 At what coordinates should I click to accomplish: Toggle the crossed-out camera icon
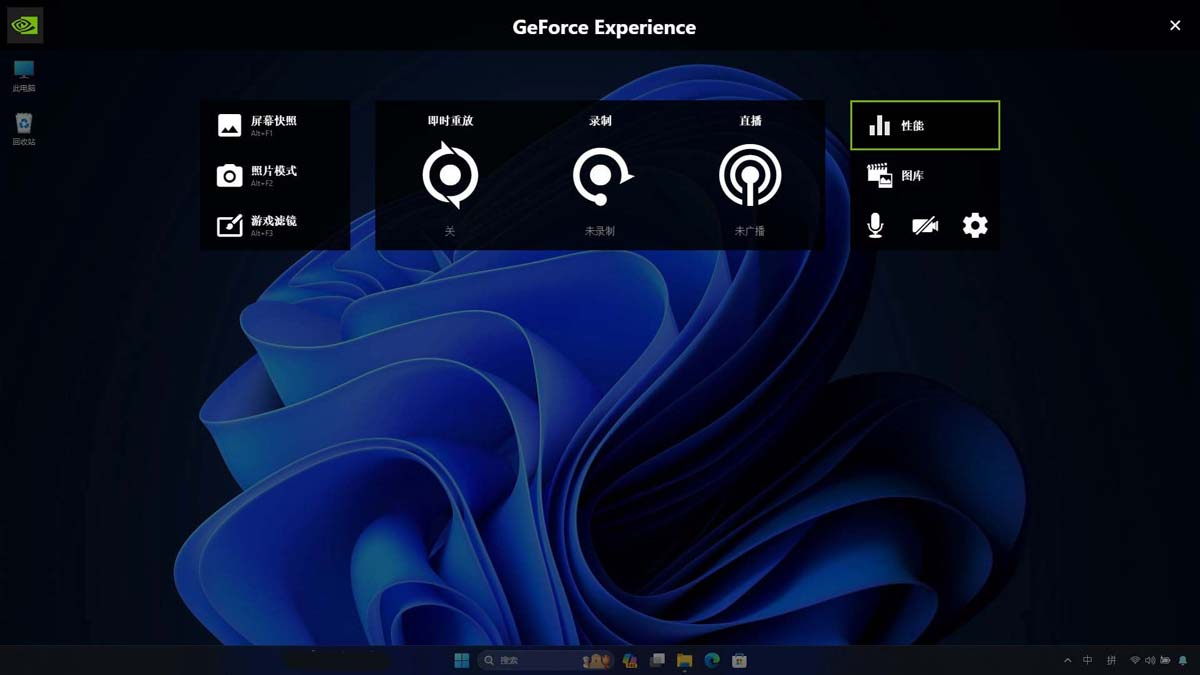coord(925,226)
